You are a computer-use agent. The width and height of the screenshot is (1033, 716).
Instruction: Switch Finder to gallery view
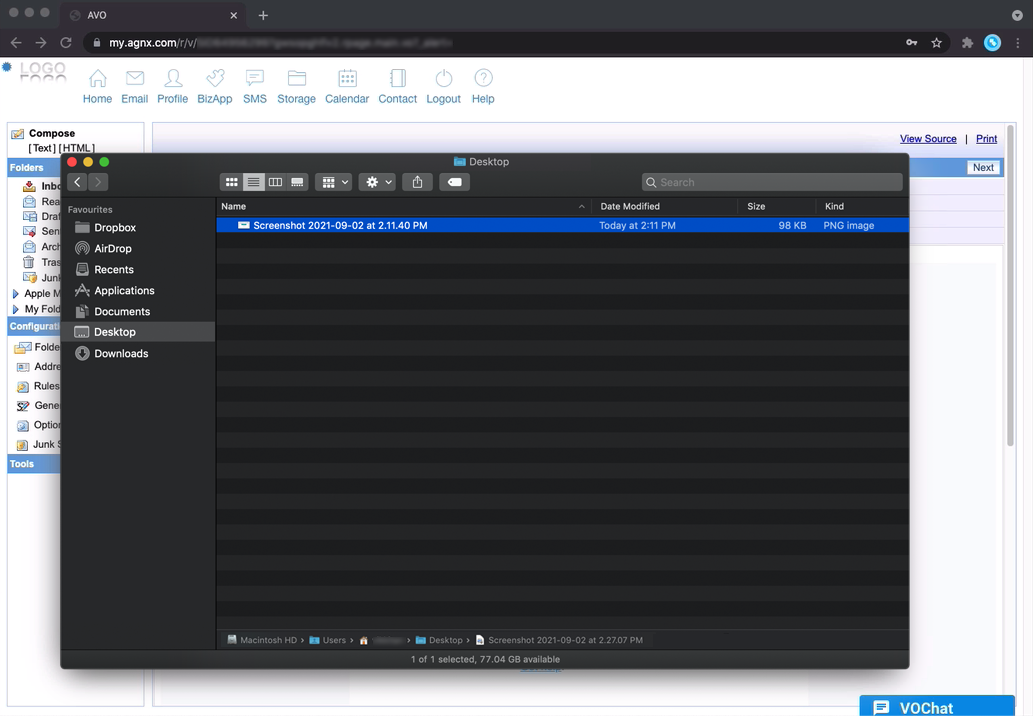[297, 182]
